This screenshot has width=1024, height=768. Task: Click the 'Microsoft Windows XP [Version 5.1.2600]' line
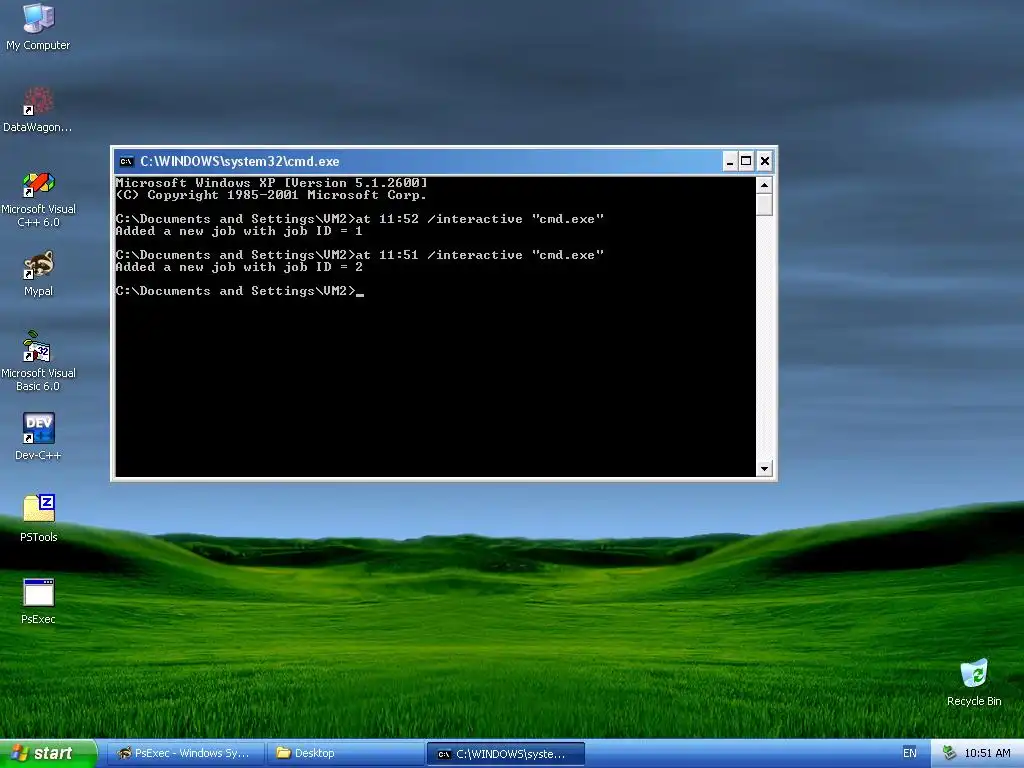(272, 183)
